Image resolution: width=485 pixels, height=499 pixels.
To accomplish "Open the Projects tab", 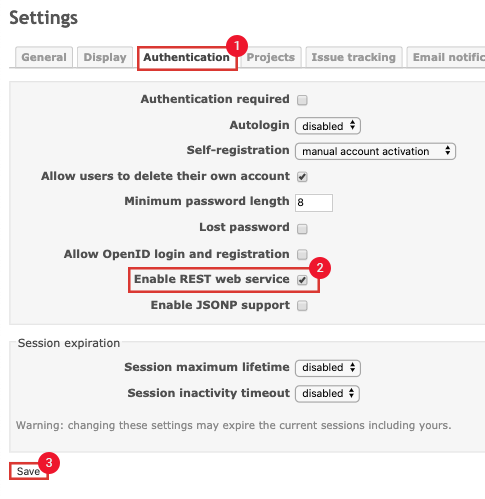I will tap(271, 57).
